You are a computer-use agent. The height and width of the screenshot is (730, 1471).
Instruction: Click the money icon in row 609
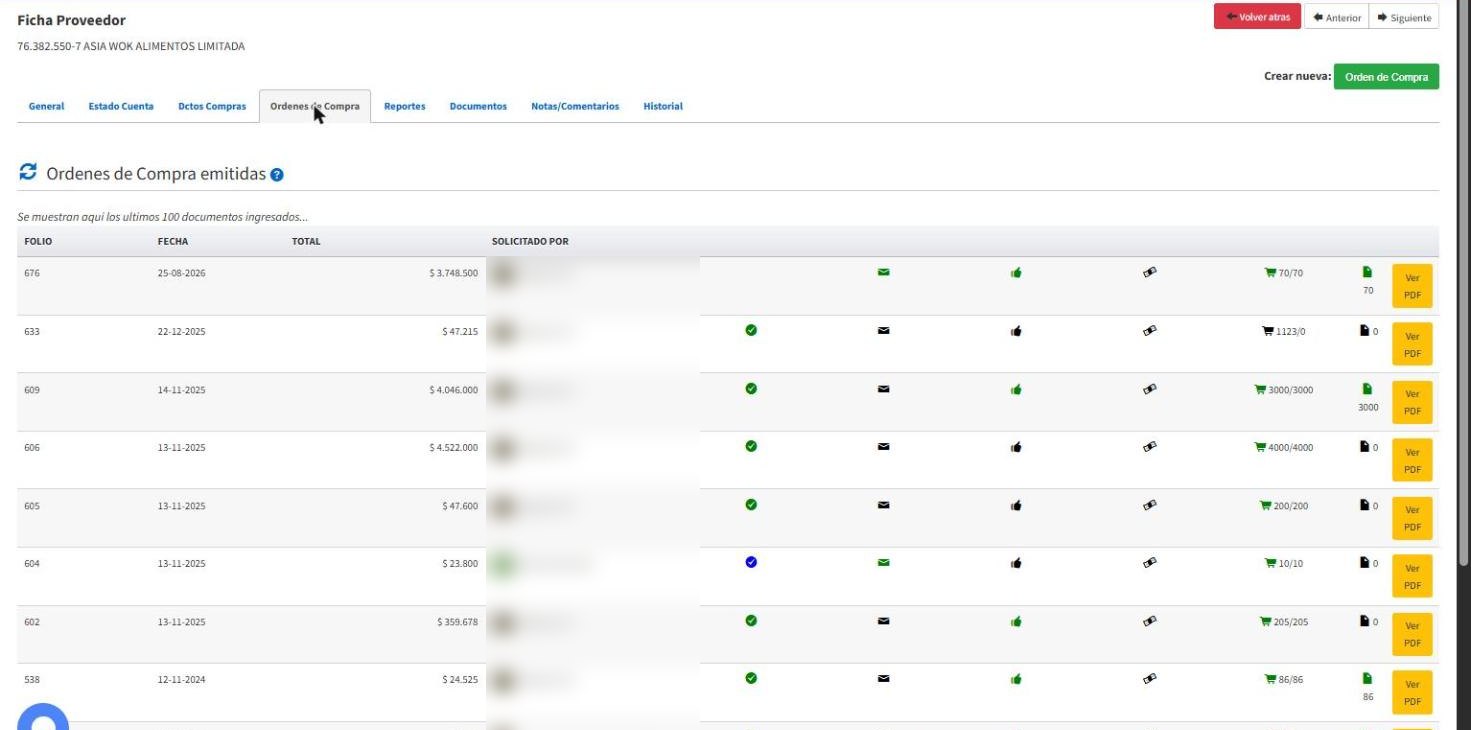[1150, 389]
